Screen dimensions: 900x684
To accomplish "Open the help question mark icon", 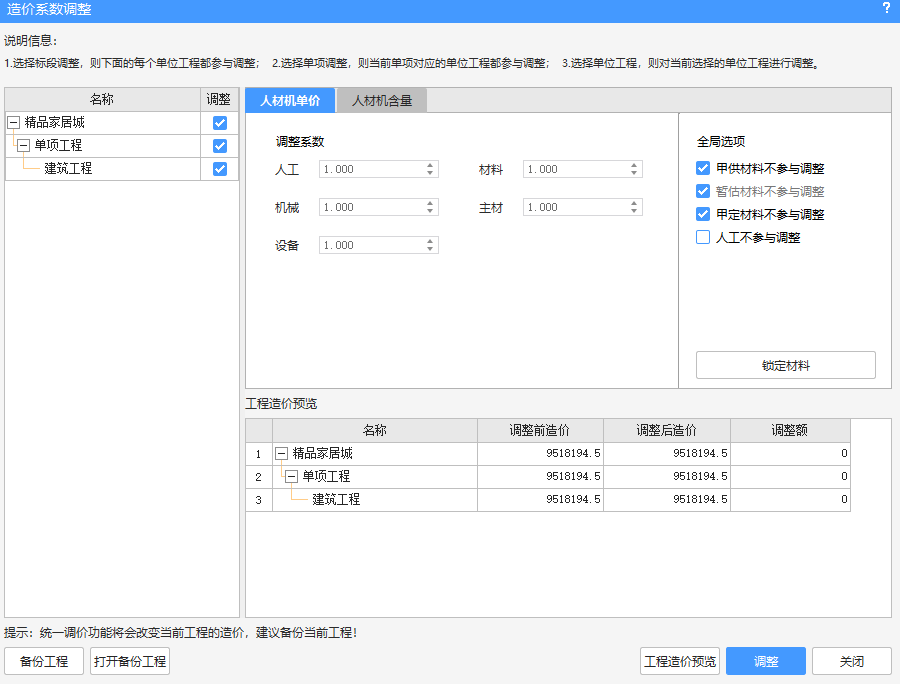I will 886,8.
